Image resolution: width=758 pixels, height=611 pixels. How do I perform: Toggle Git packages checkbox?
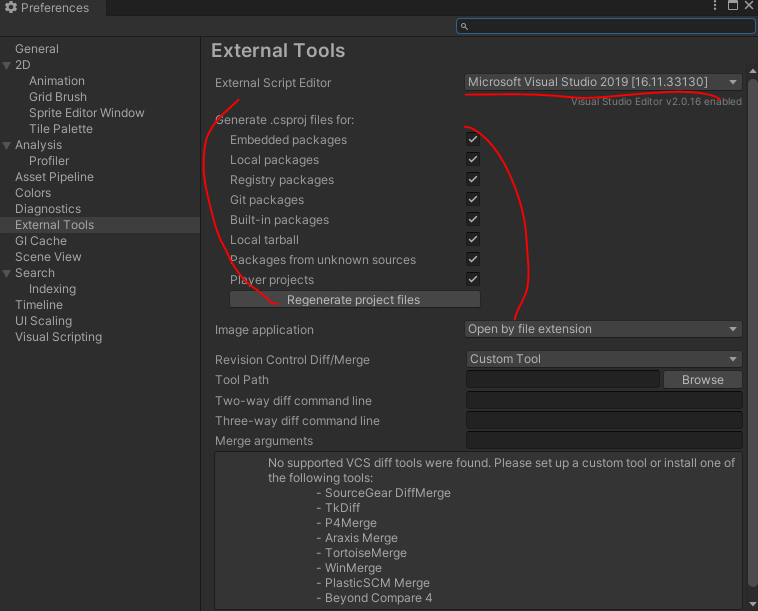point(473,199)
